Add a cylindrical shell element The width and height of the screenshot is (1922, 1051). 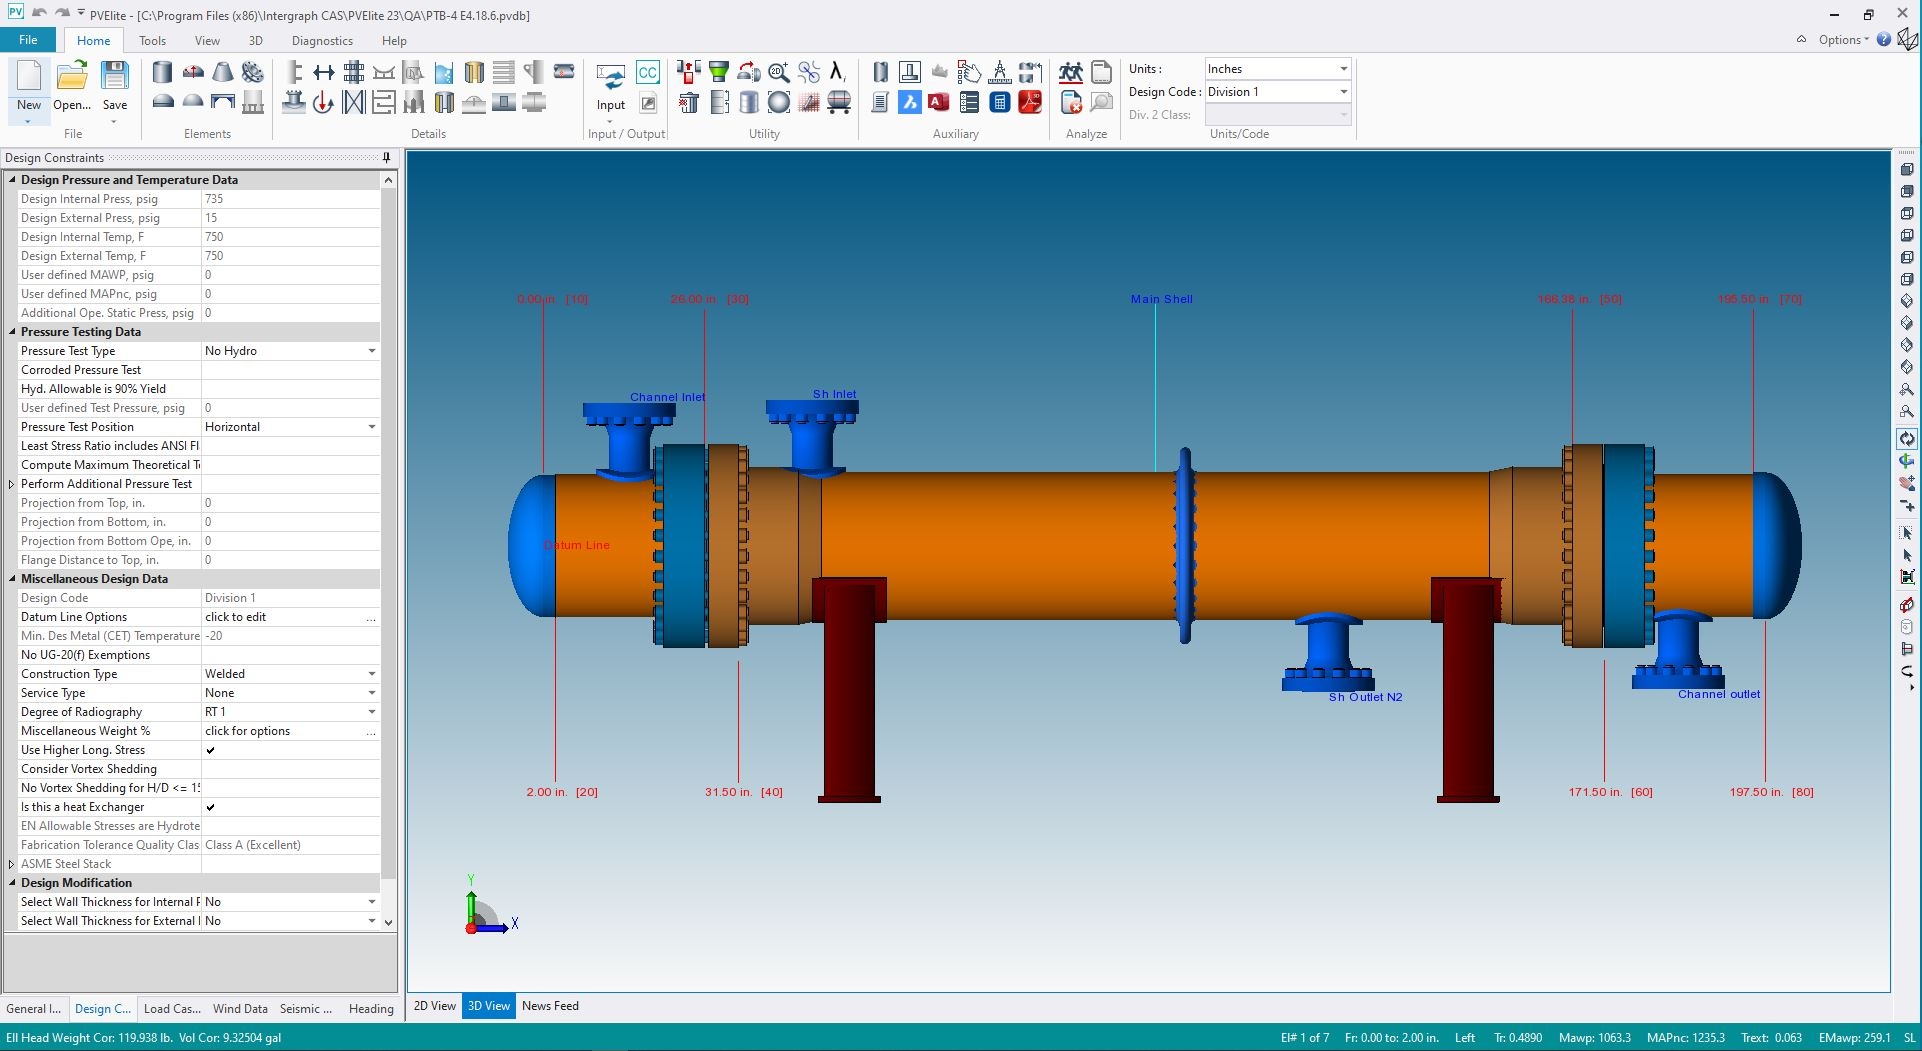[x=162, y=72]
